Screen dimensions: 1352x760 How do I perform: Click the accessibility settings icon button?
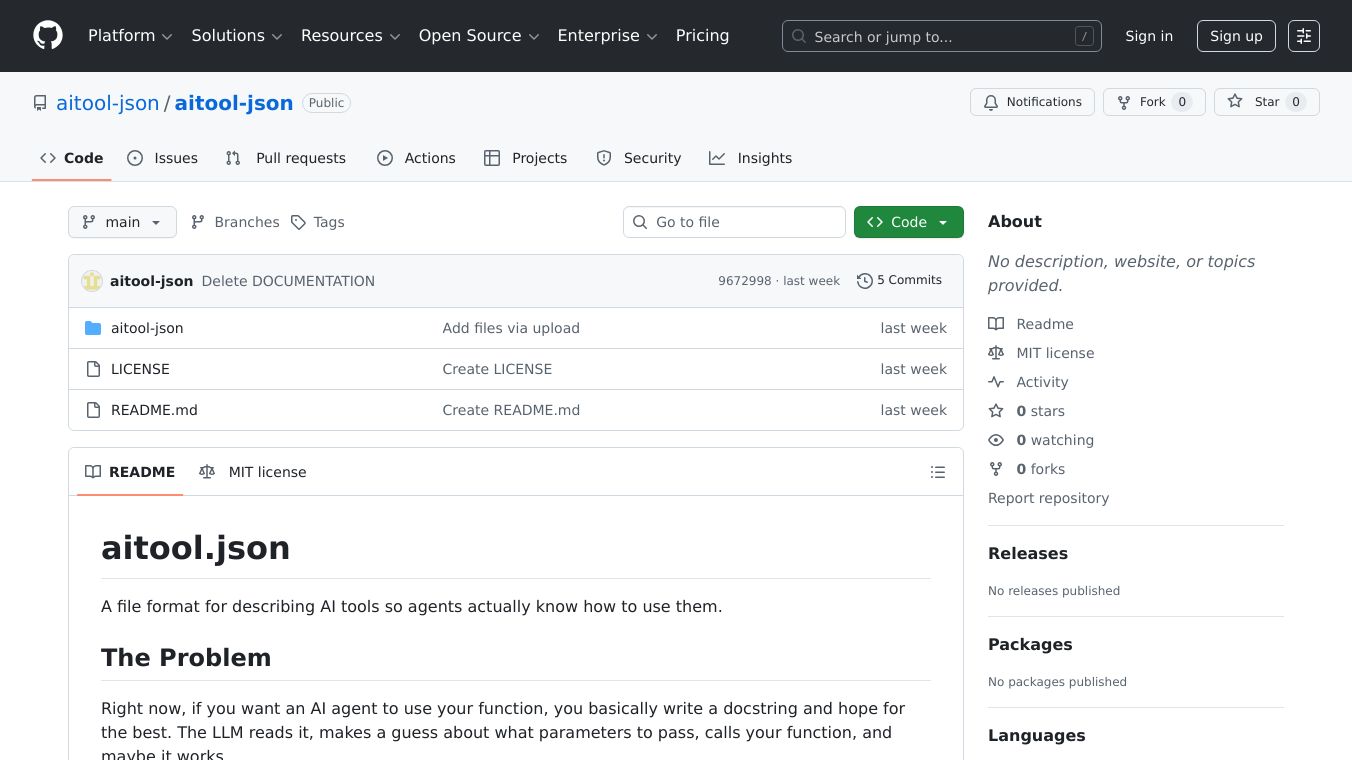click(1303, 36)
